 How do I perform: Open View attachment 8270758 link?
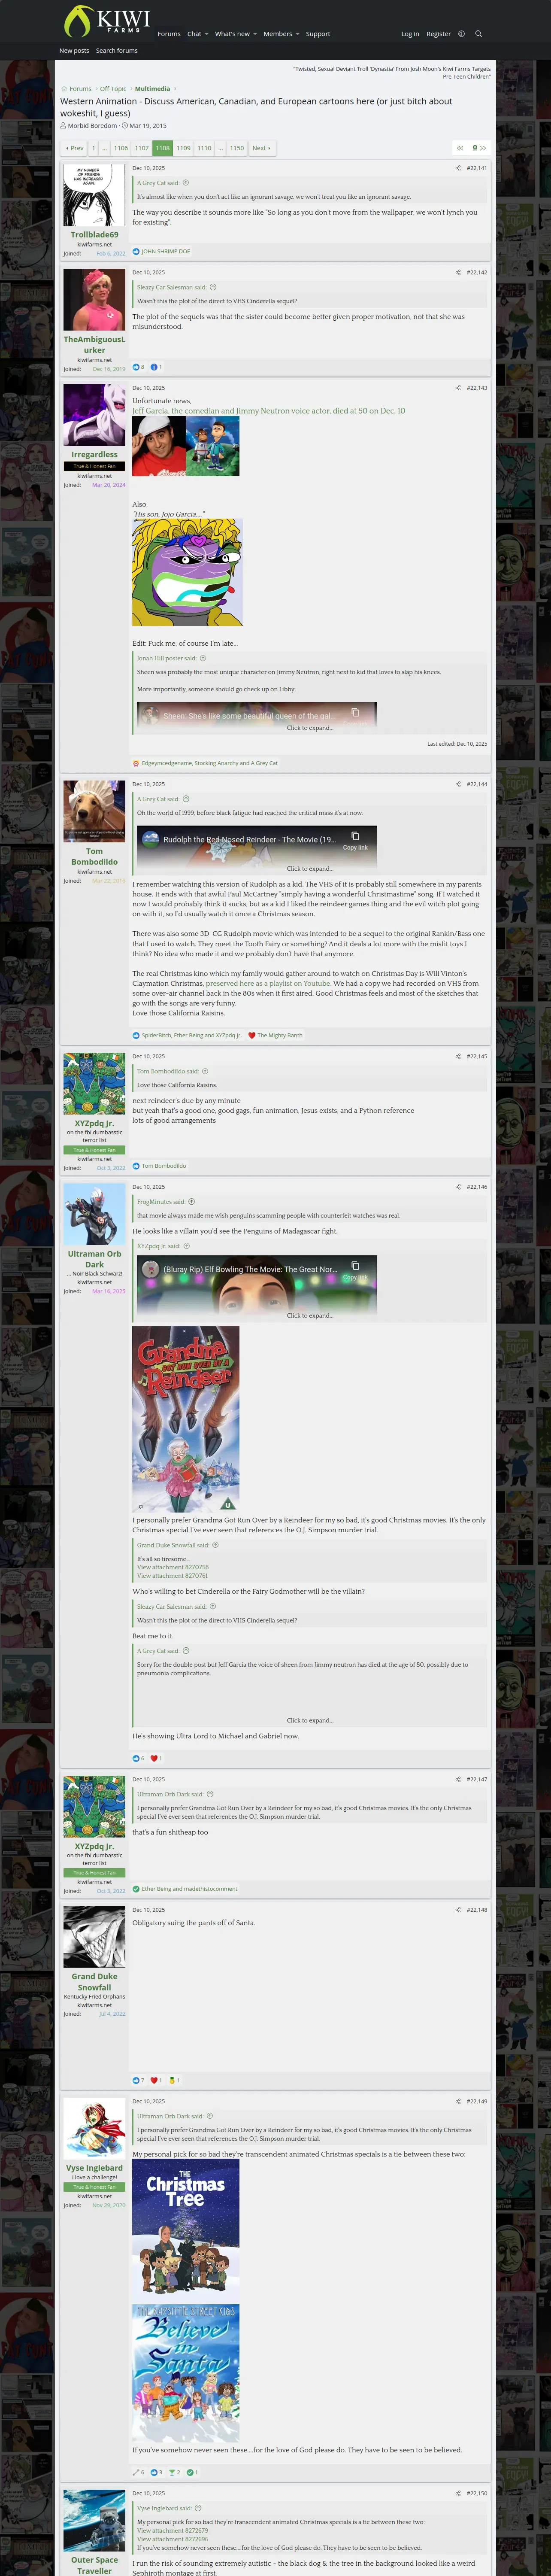[x=173, y=1567]
